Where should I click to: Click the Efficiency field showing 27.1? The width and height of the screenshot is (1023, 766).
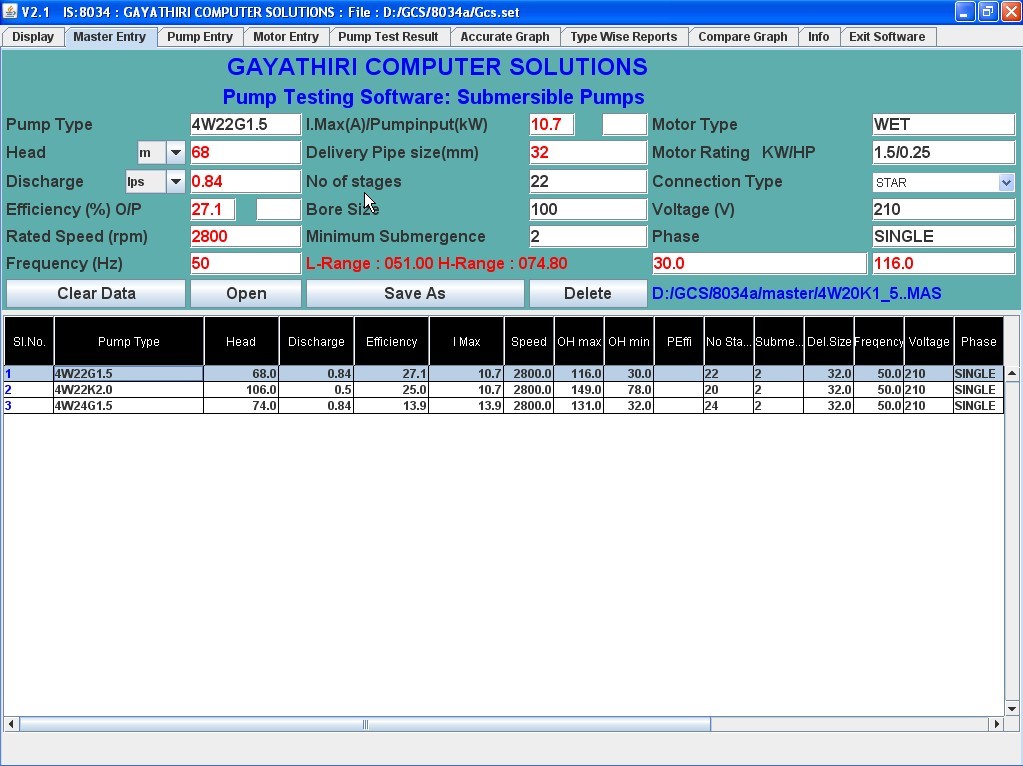tap(213, 209)
